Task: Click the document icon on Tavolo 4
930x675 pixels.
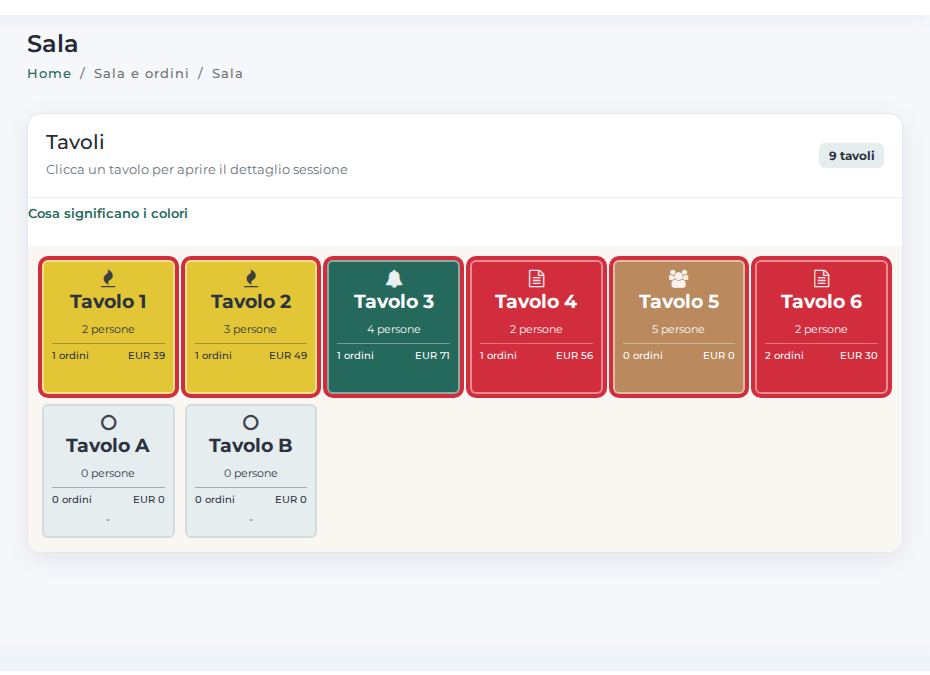Action: [x=536, y=278]
